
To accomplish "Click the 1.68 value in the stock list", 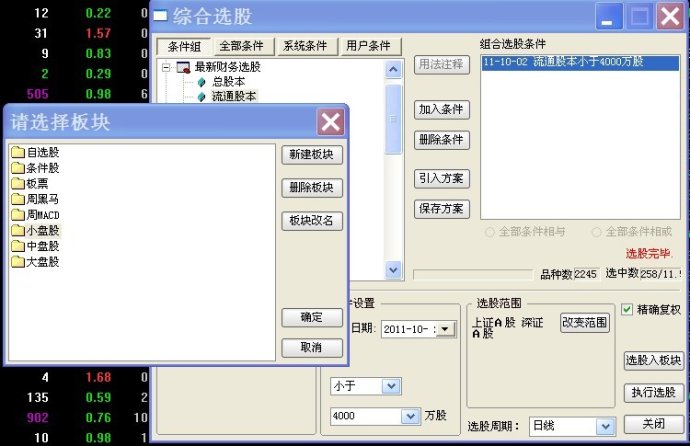I will point(98,377).
